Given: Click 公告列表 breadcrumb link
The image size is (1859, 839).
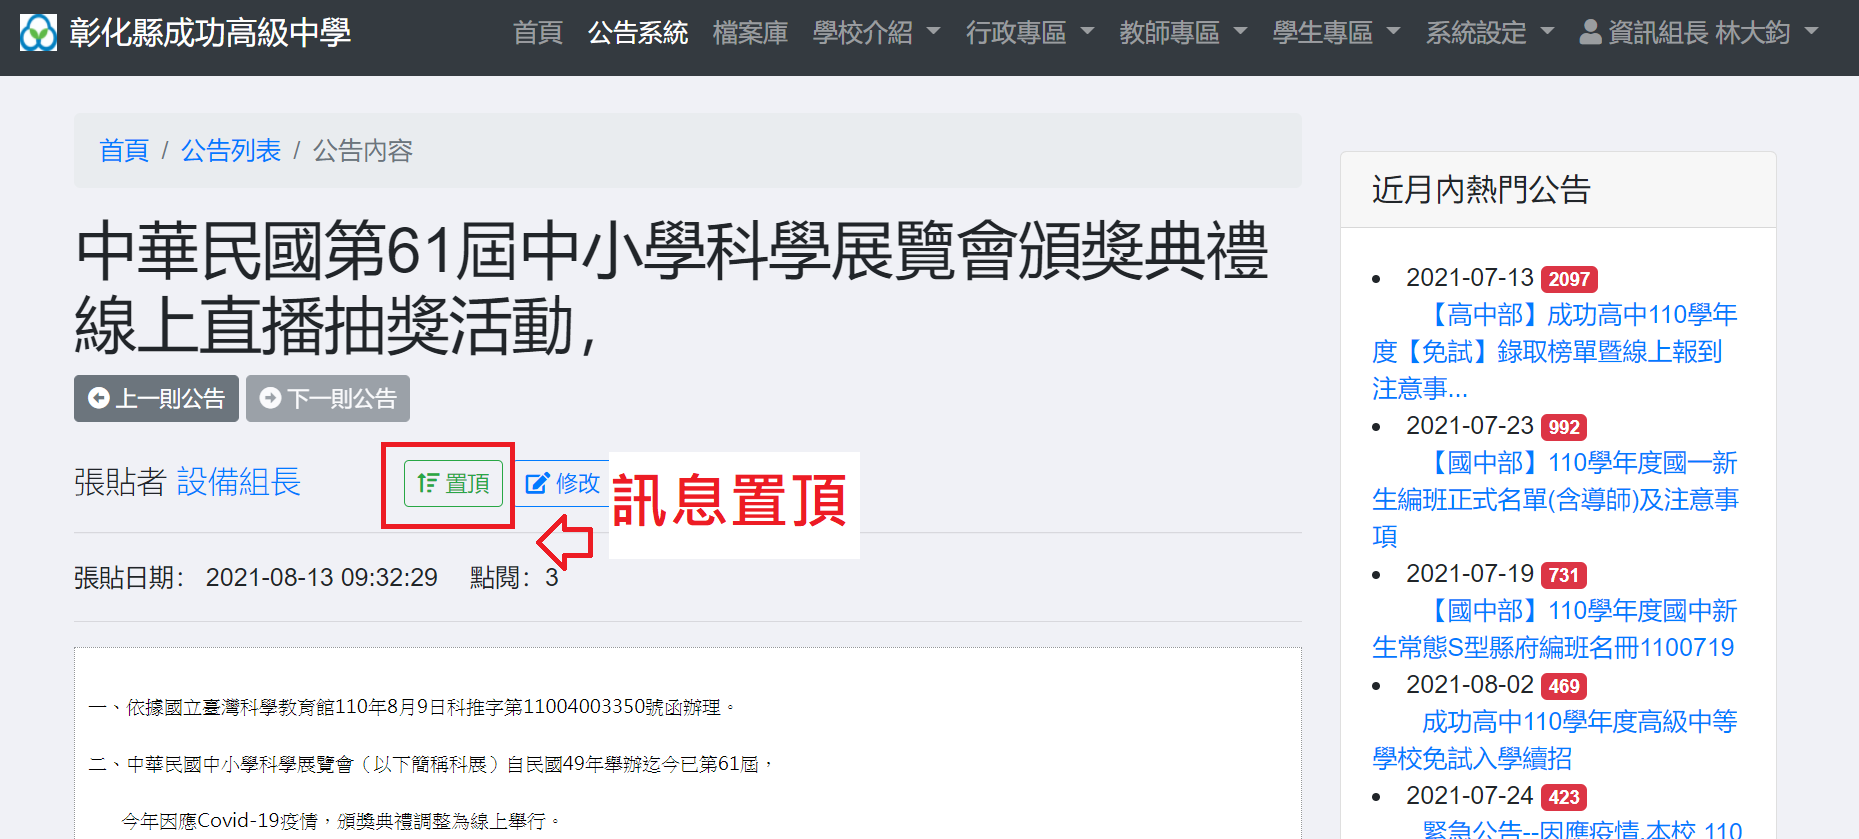Looking at the screenshot, I should coord(231,151).
